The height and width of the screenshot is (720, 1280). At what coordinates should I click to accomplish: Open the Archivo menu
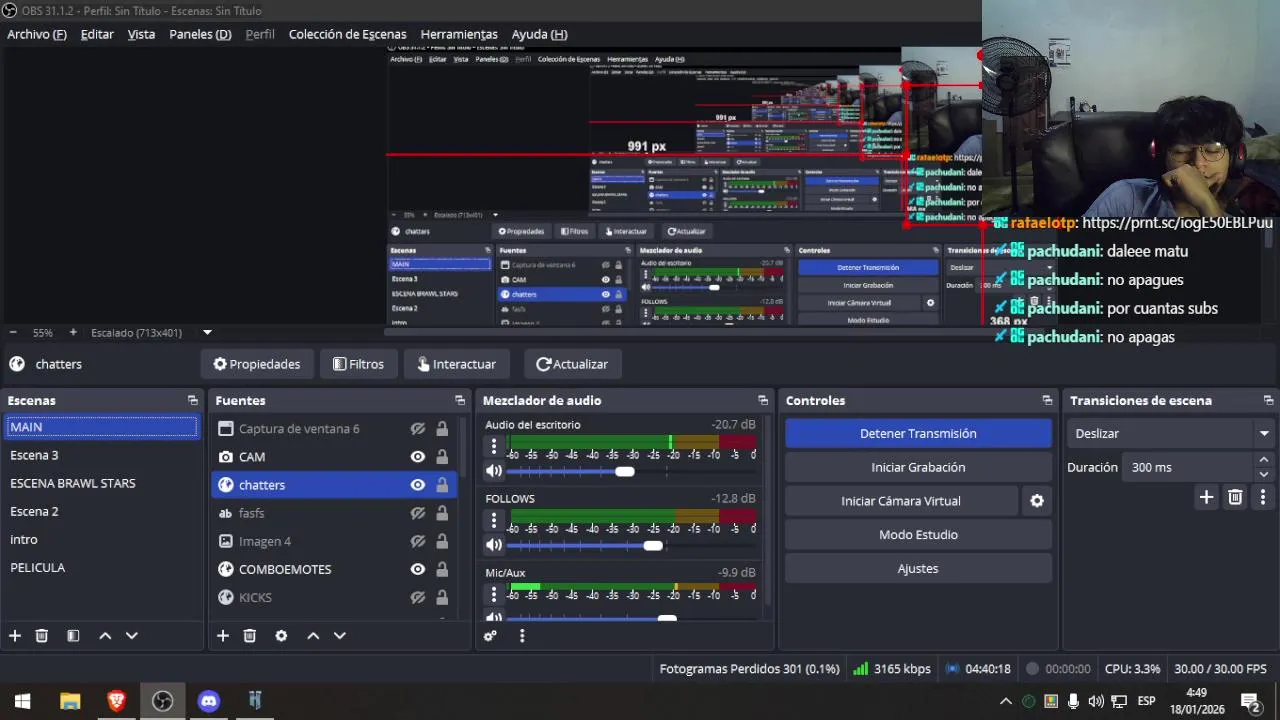pos(37,34)
